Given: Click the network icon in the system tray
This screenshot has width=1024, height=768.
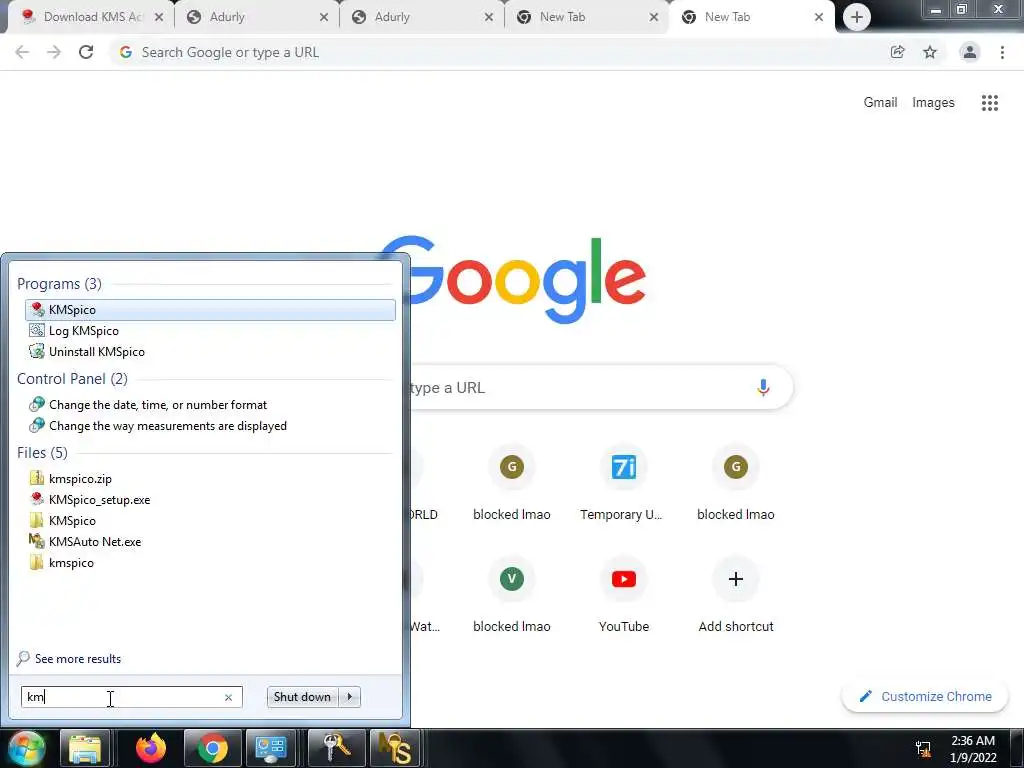Looking at the screenshot, I should pyautogui.click(x=923, y=748).
